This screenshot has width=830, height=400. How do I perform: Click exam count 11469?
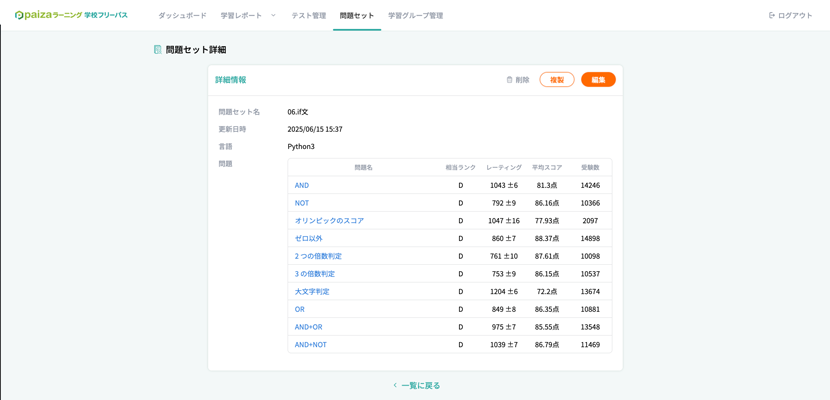[x=590, y=344]
